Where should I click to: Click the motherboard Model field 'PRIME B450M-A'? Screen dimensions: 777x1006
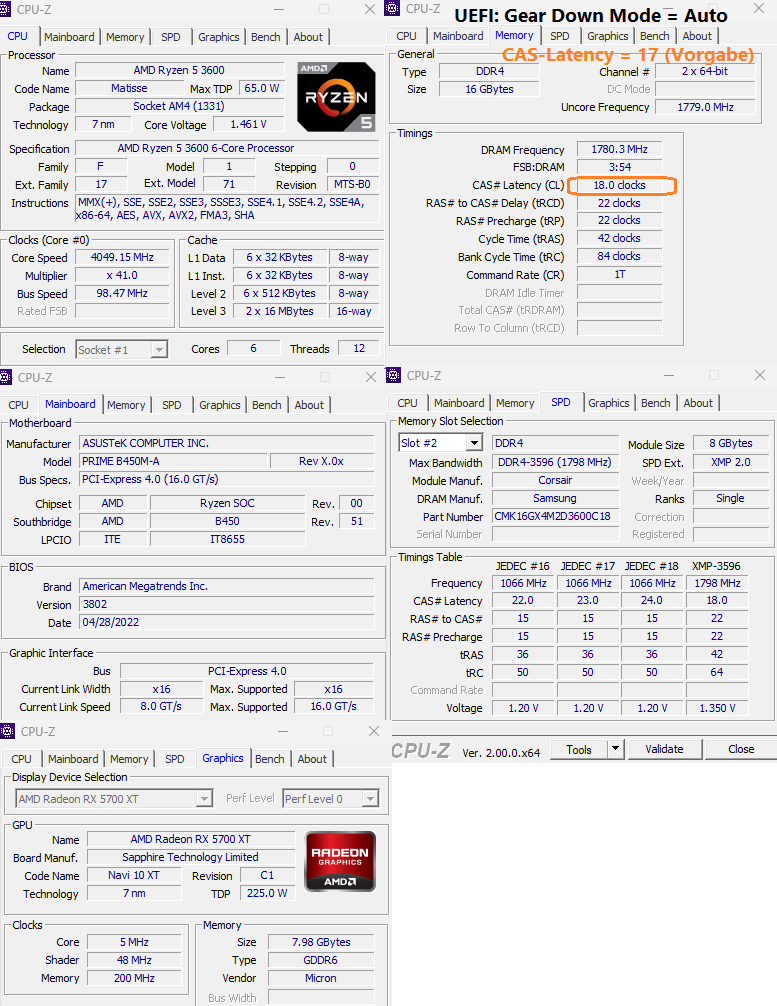click(x=173, y=461)
